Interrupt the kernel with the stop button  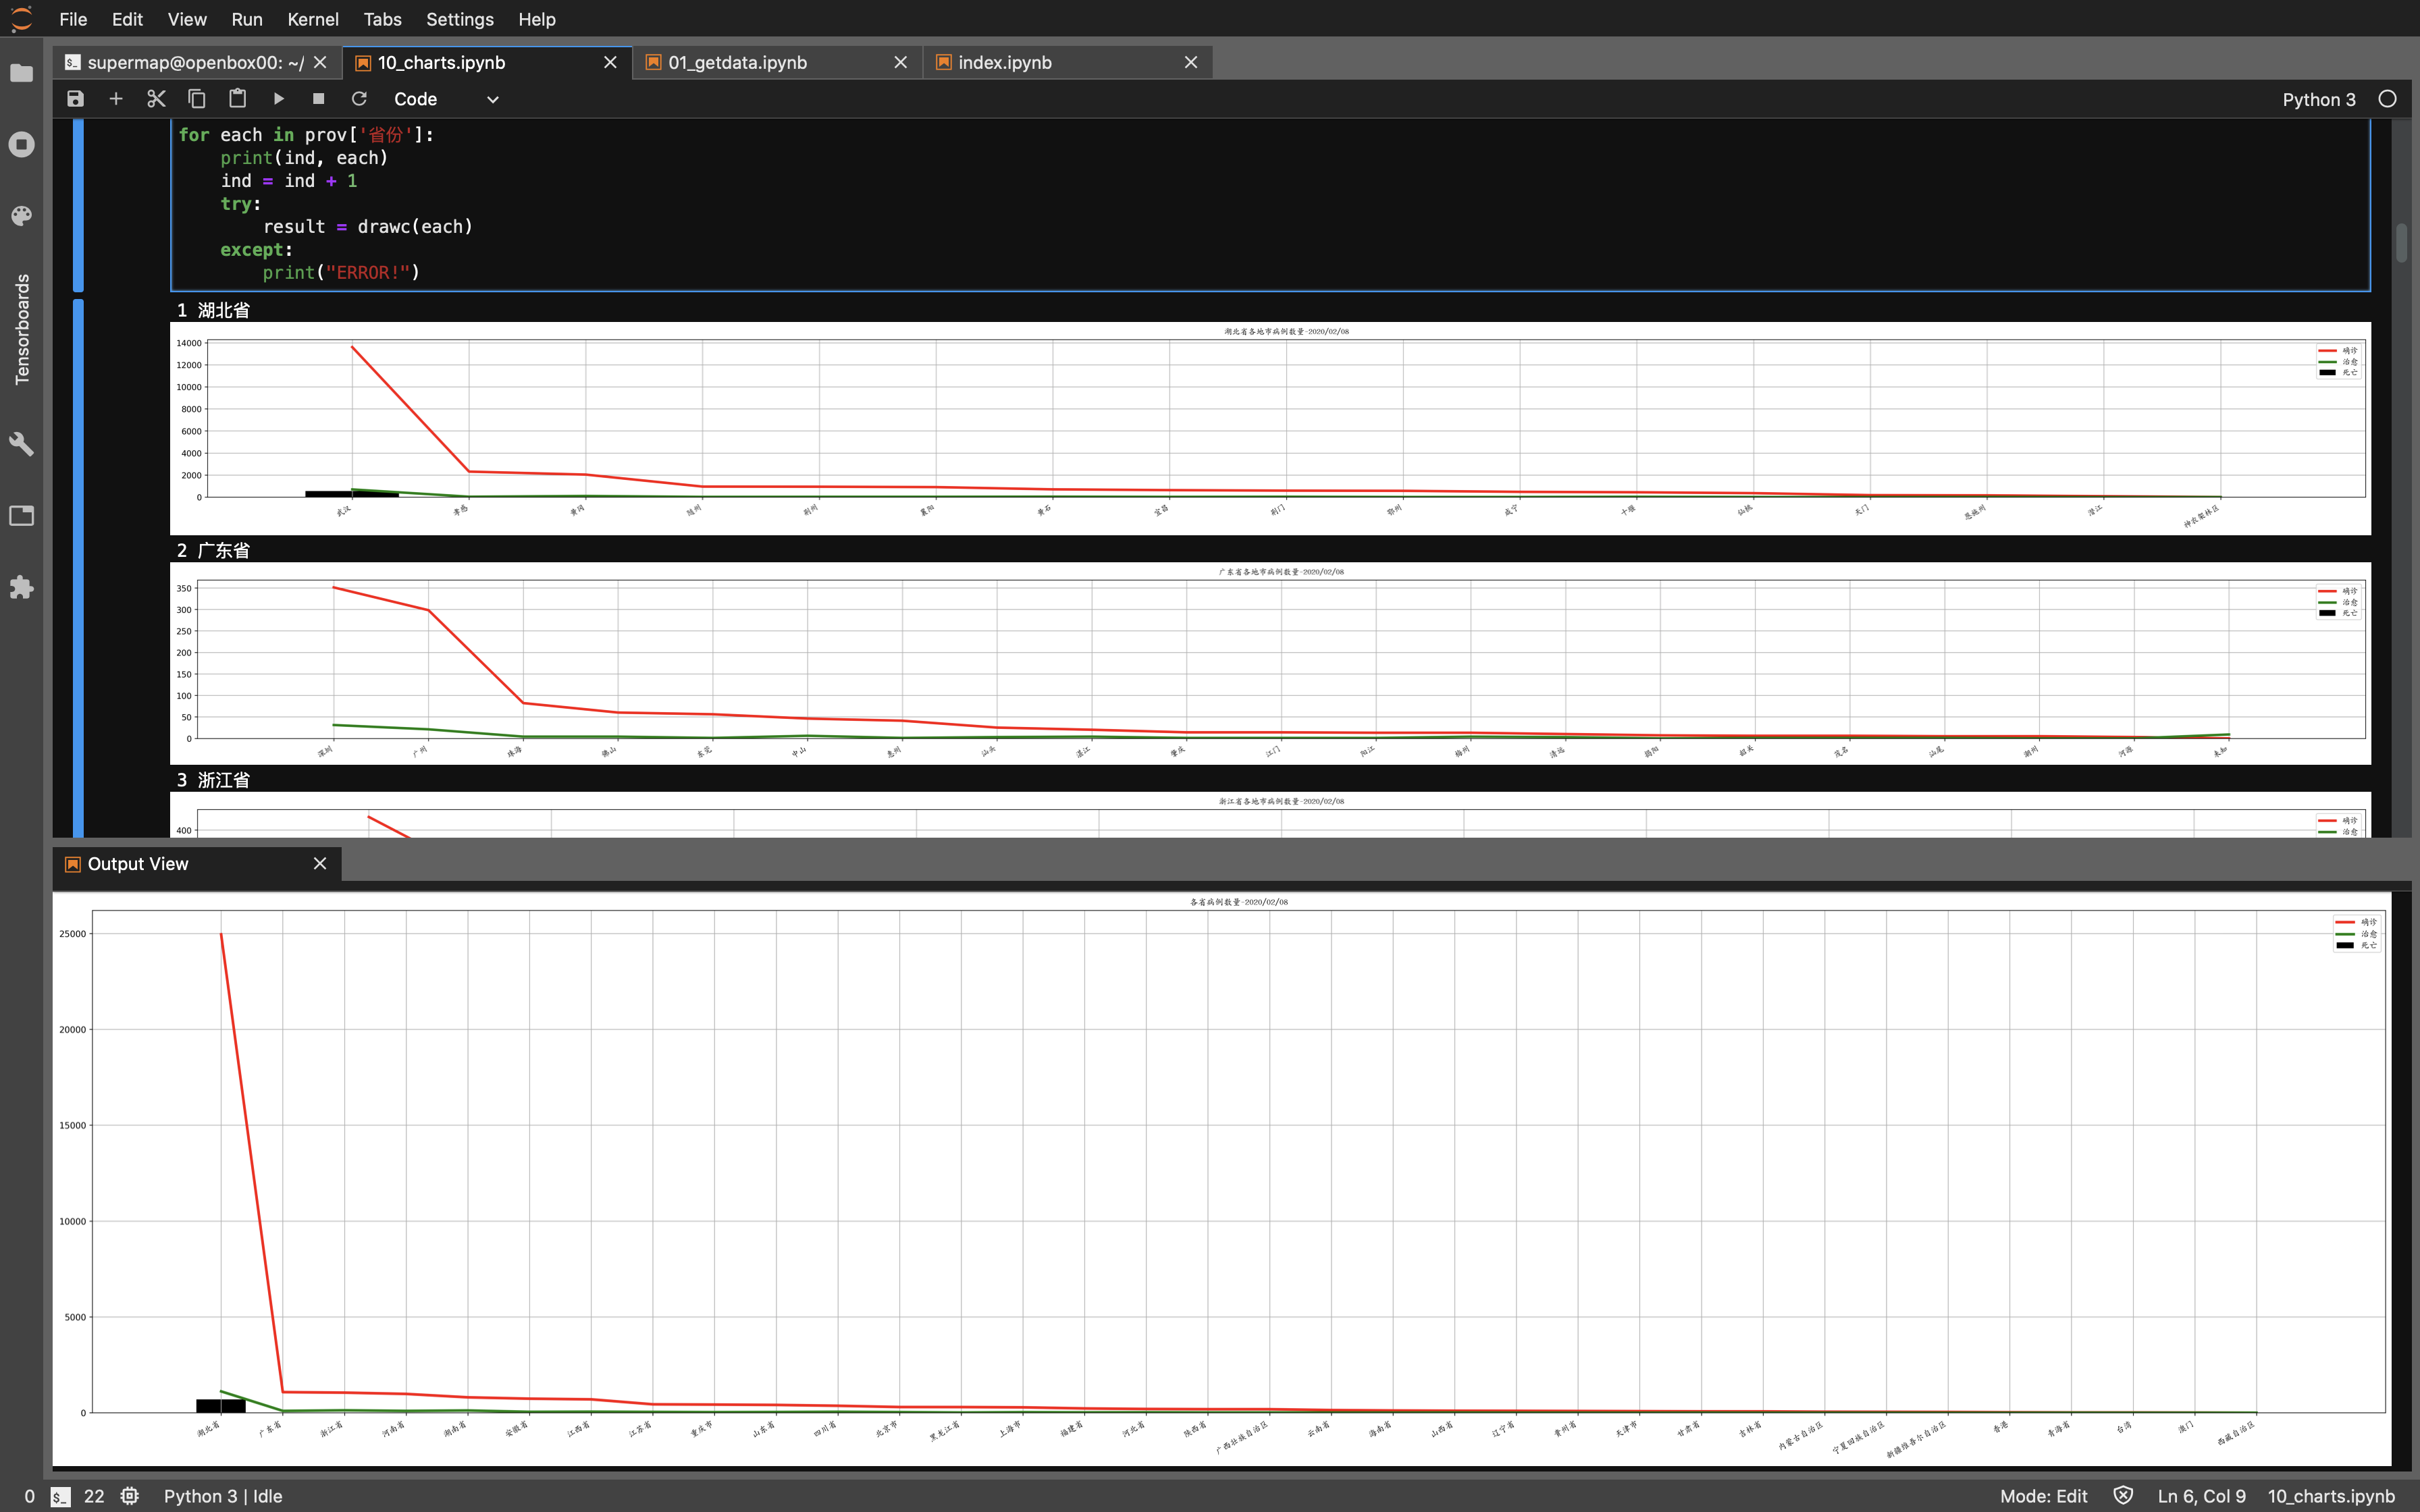[x=318, y=99]
